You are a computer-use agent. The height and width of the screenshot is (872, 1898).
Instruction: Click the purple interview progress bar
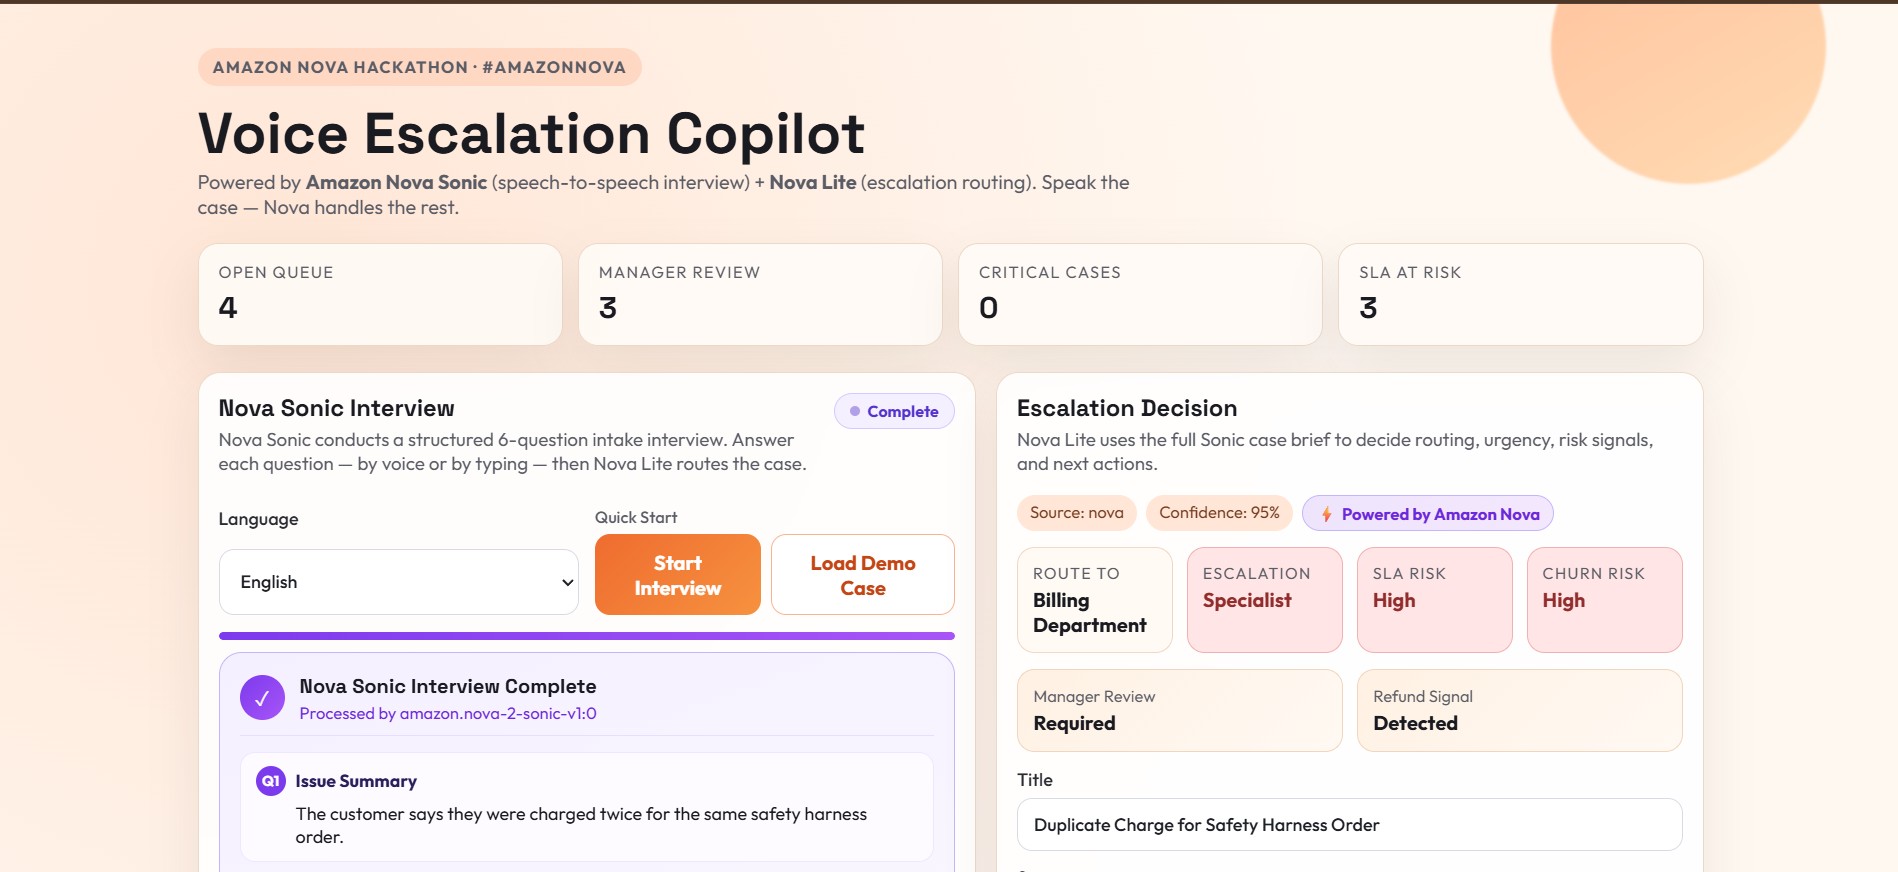[587, 636]
